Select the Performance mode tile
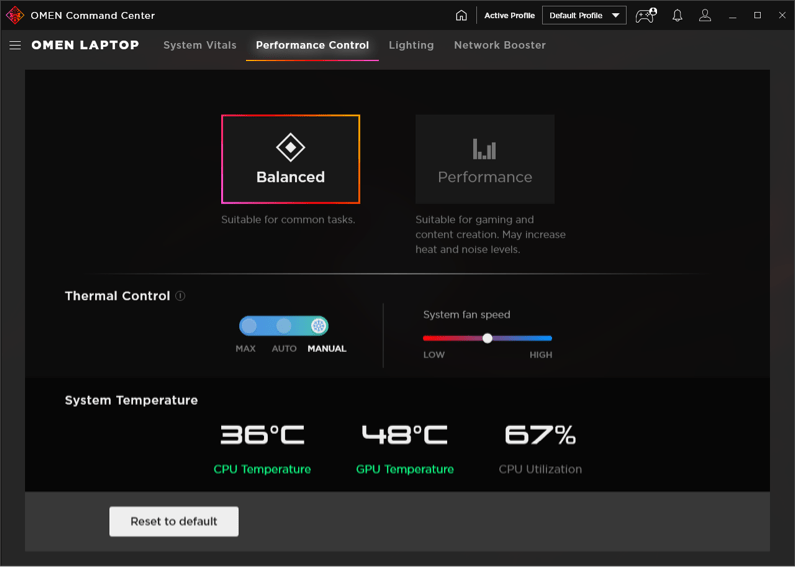 point(485,159)
